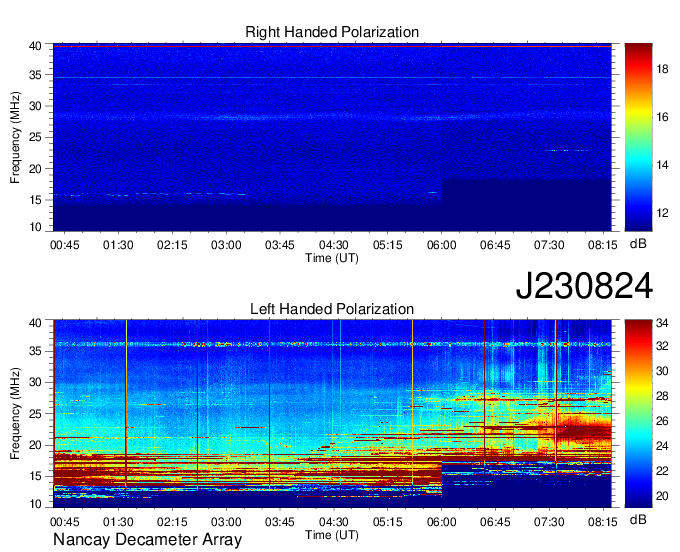Click Frequency (MHz) label of right-handed plot

[x=15, y=137]
